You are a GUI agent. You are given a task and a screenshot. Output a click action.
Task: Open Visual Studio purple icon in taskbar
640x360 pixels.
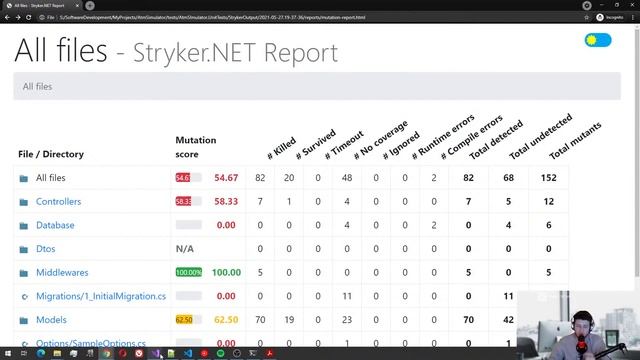[x=156, y=353]
